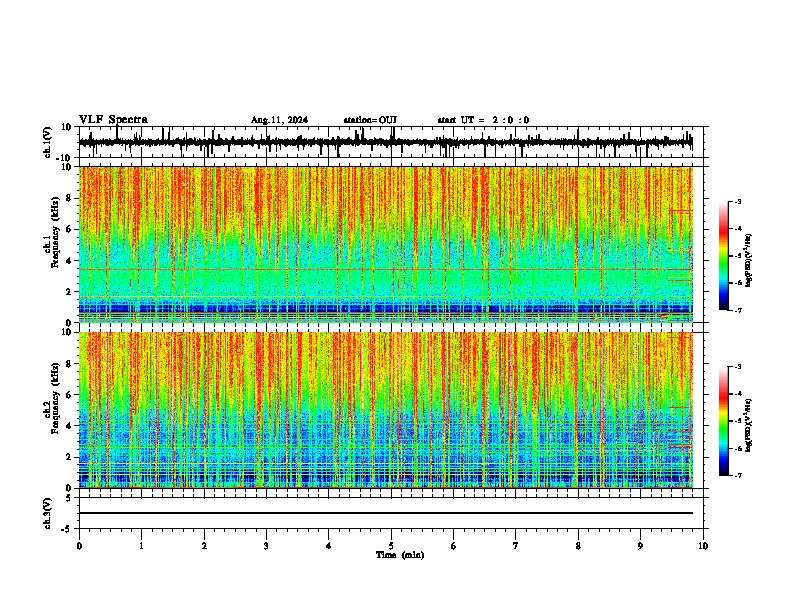
Task: Click the 'Time (min)' axis label
Action: pyautogui.click(x=400, y=555)
